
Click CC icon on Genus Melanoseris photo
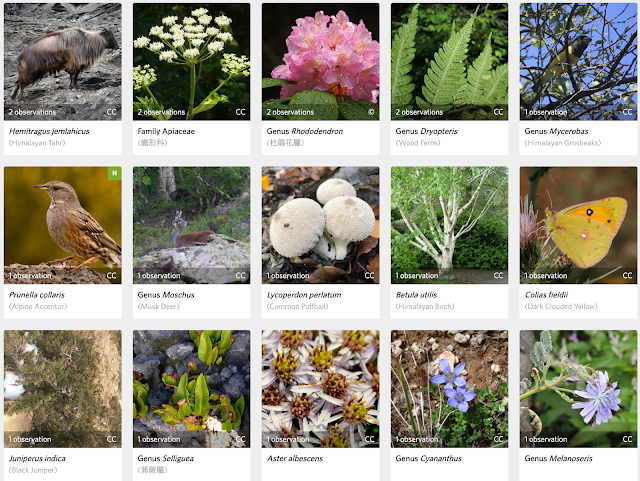(x=627, y=439)
